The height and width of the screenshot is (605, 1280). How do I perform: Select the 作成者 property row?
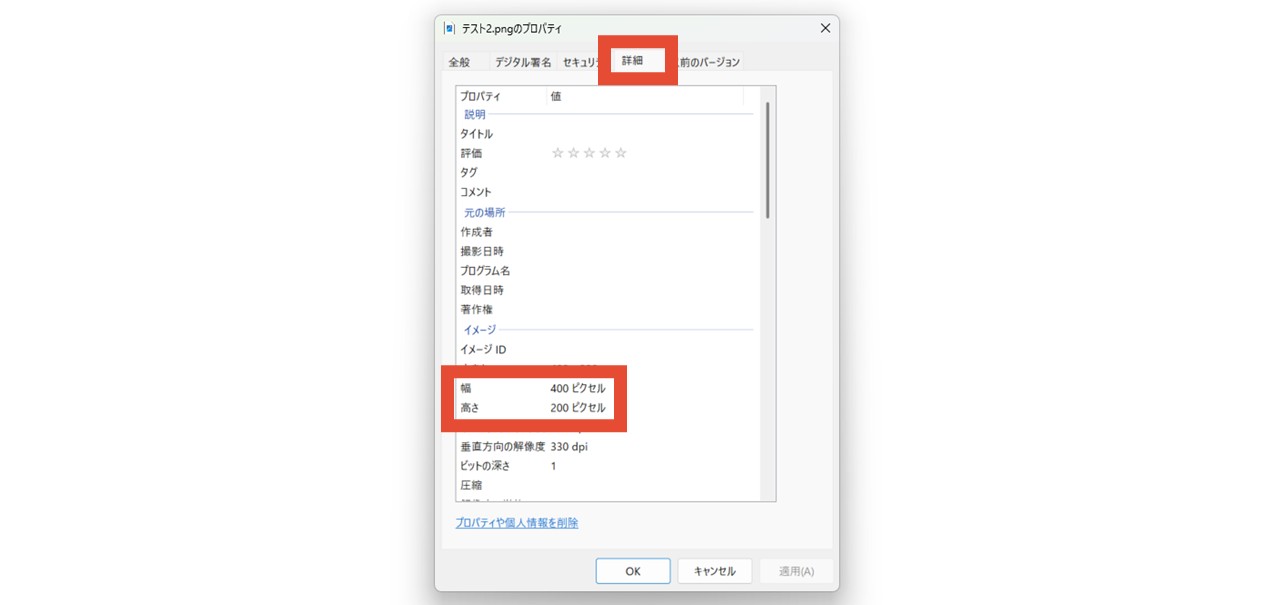(x=607, y=232)
